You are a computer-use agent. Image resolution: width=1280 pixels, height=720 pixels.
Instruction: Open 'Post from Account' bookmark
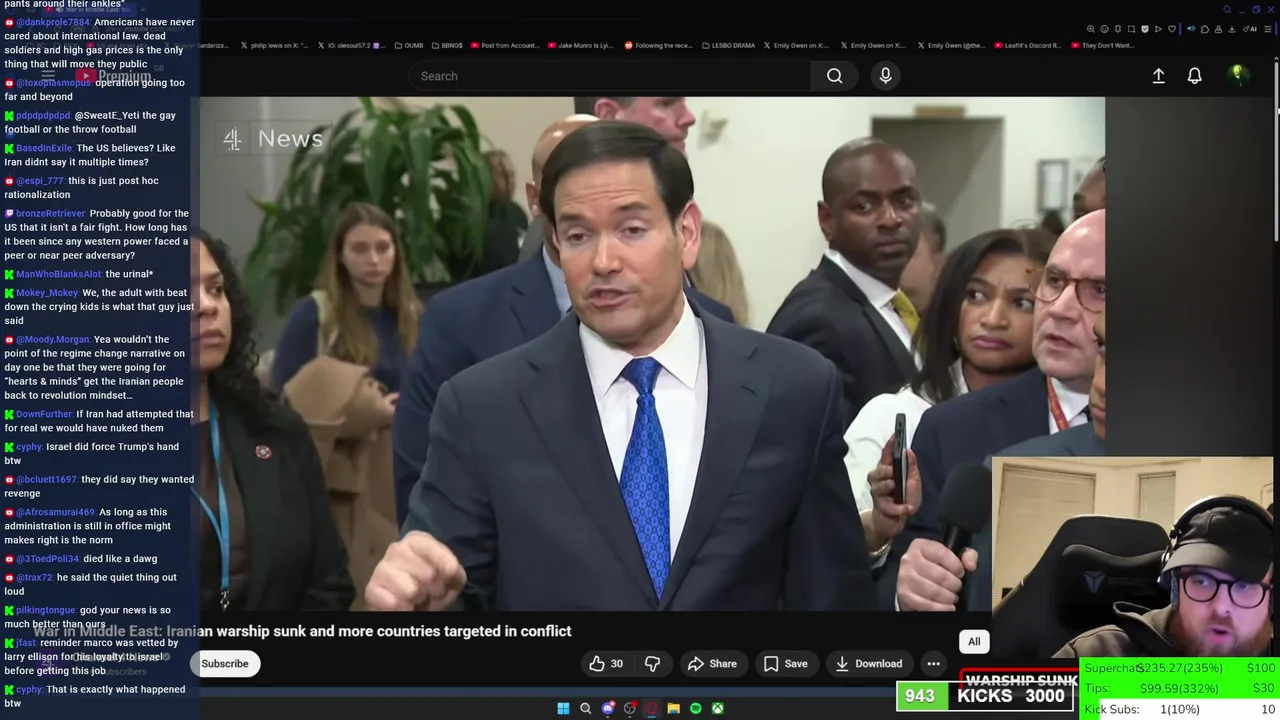[x=504, y=45]
